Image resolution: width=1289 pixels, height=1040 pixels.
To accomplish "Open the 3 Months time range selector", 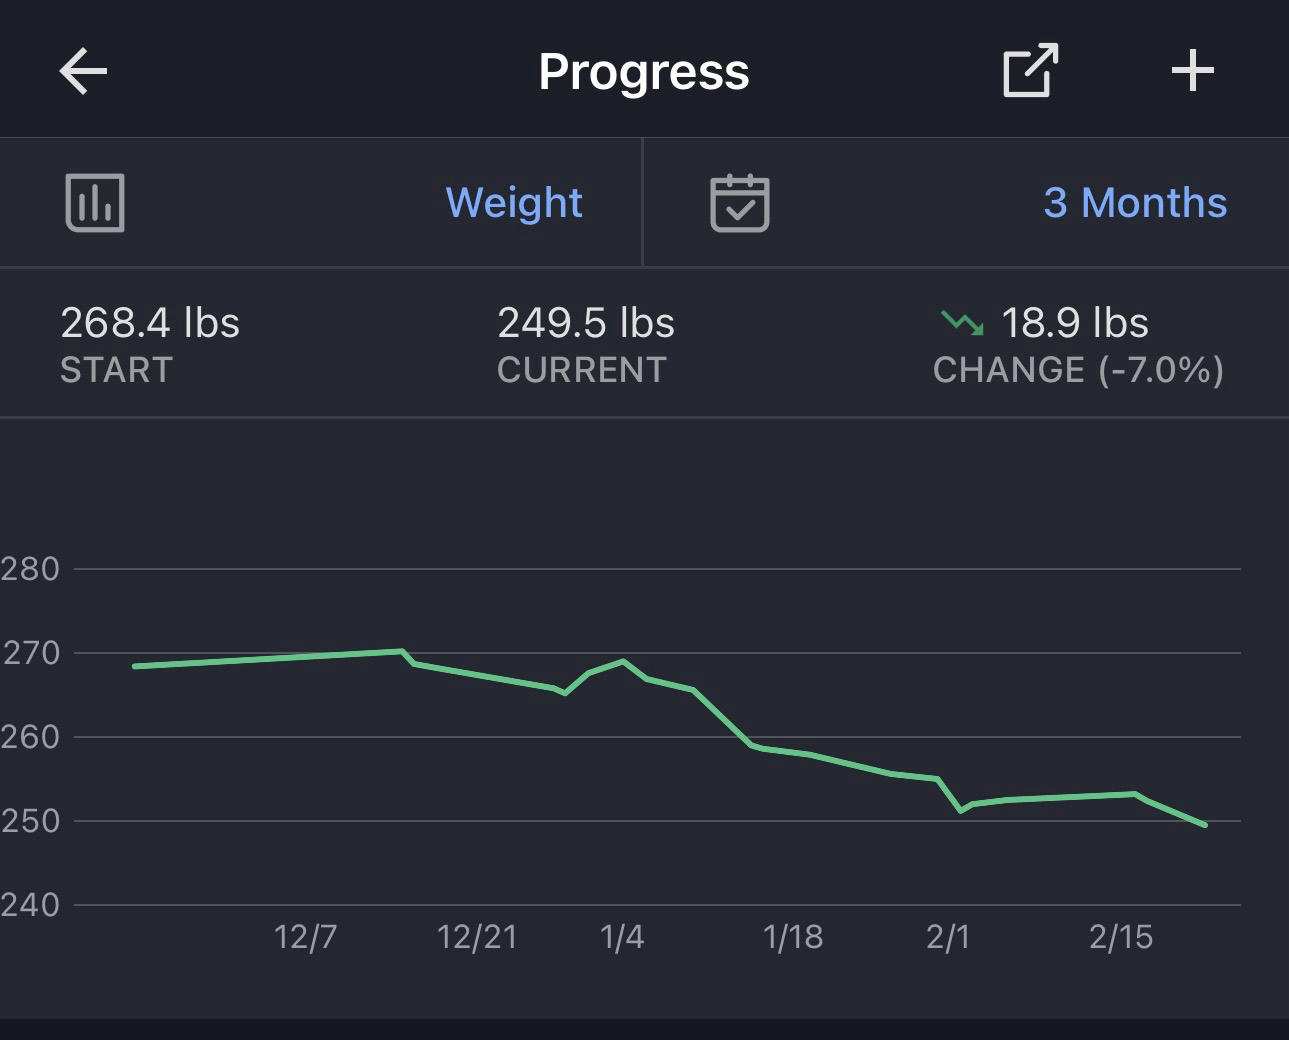I will [x=1135, y=203].
